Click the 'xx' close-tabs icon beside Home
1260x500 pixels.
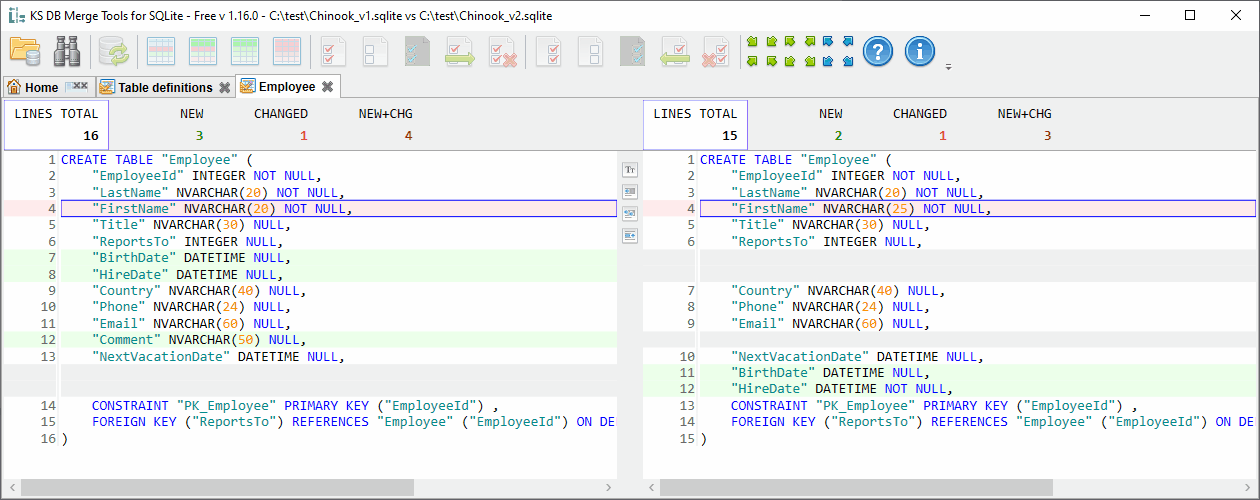tap(76, 87)
